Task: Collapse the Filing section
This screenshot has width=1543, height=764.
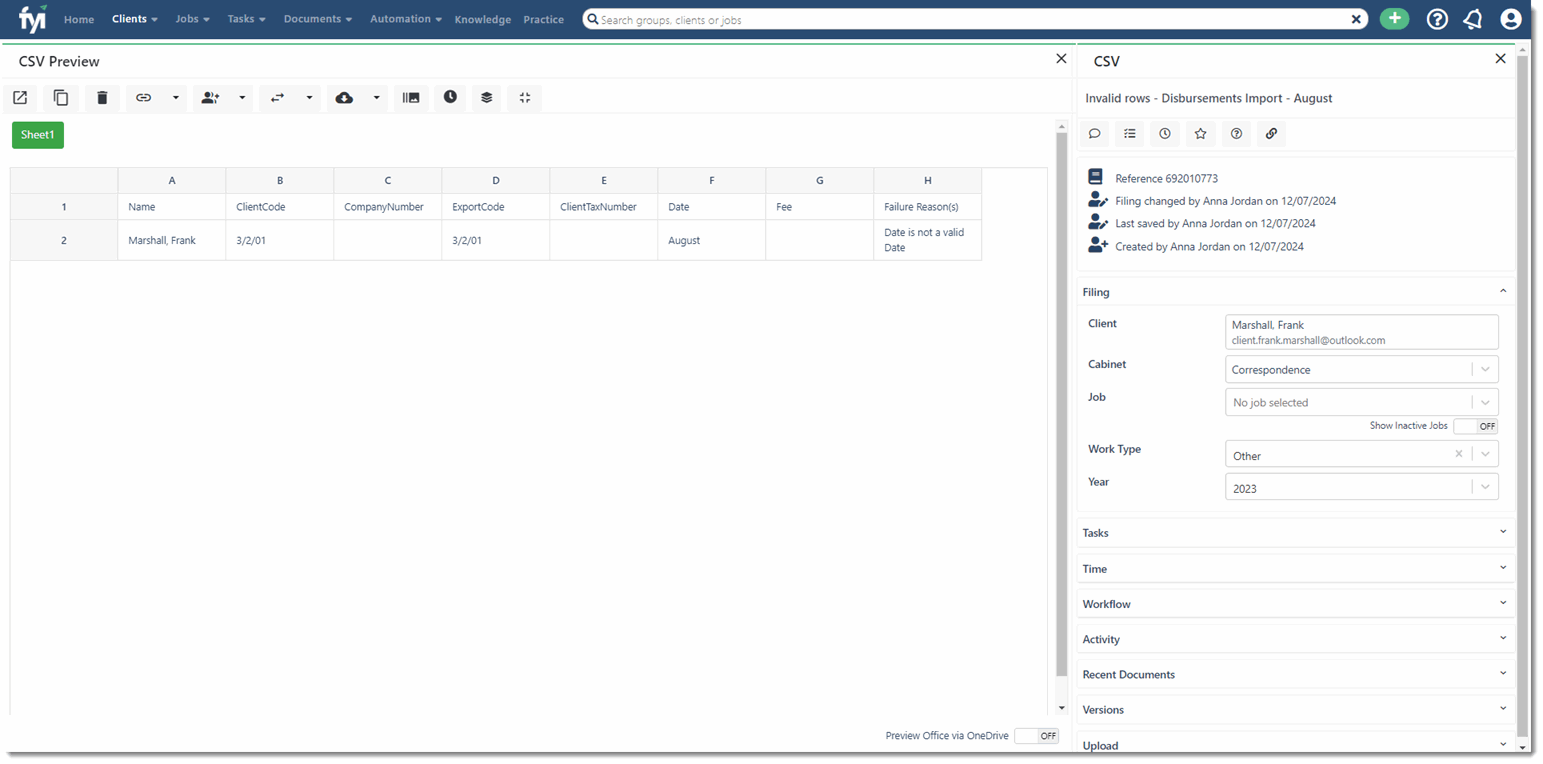Action: pyautogui.click(x=1296, y=292)
